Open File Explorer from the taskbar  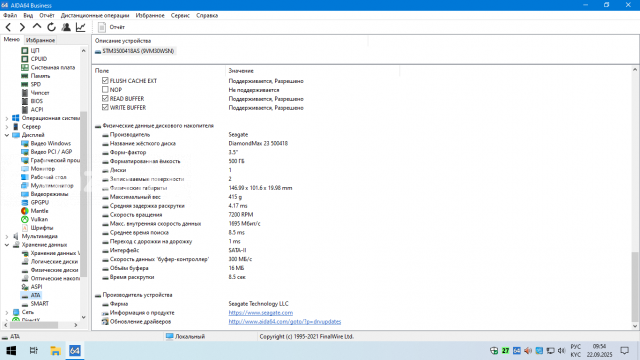tap(55, 351)
